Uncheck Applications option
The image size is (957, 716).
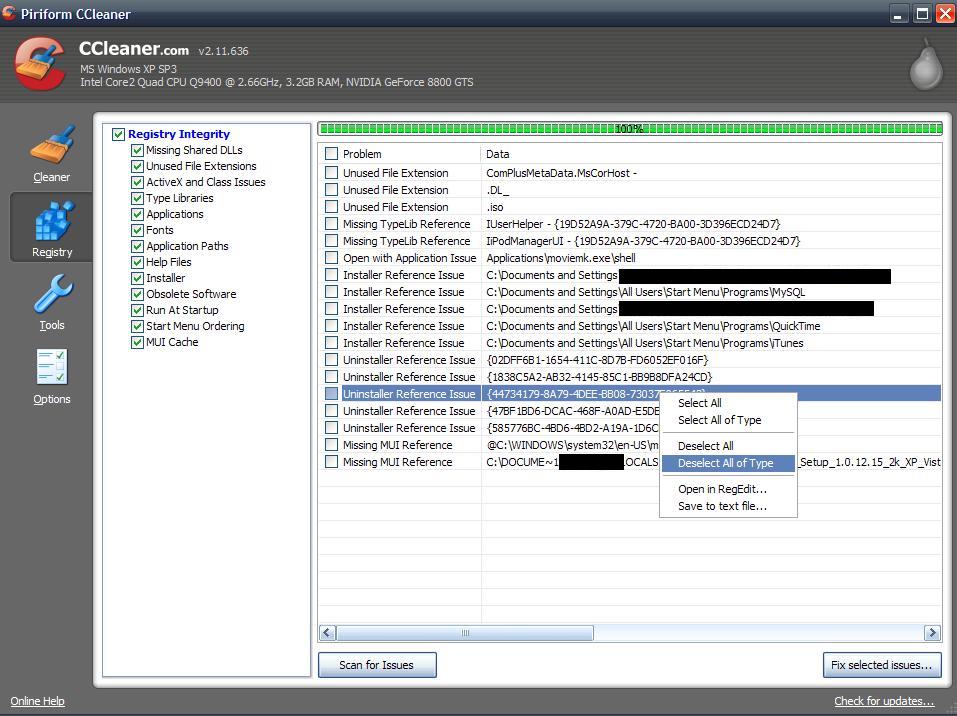pos(137,214)
